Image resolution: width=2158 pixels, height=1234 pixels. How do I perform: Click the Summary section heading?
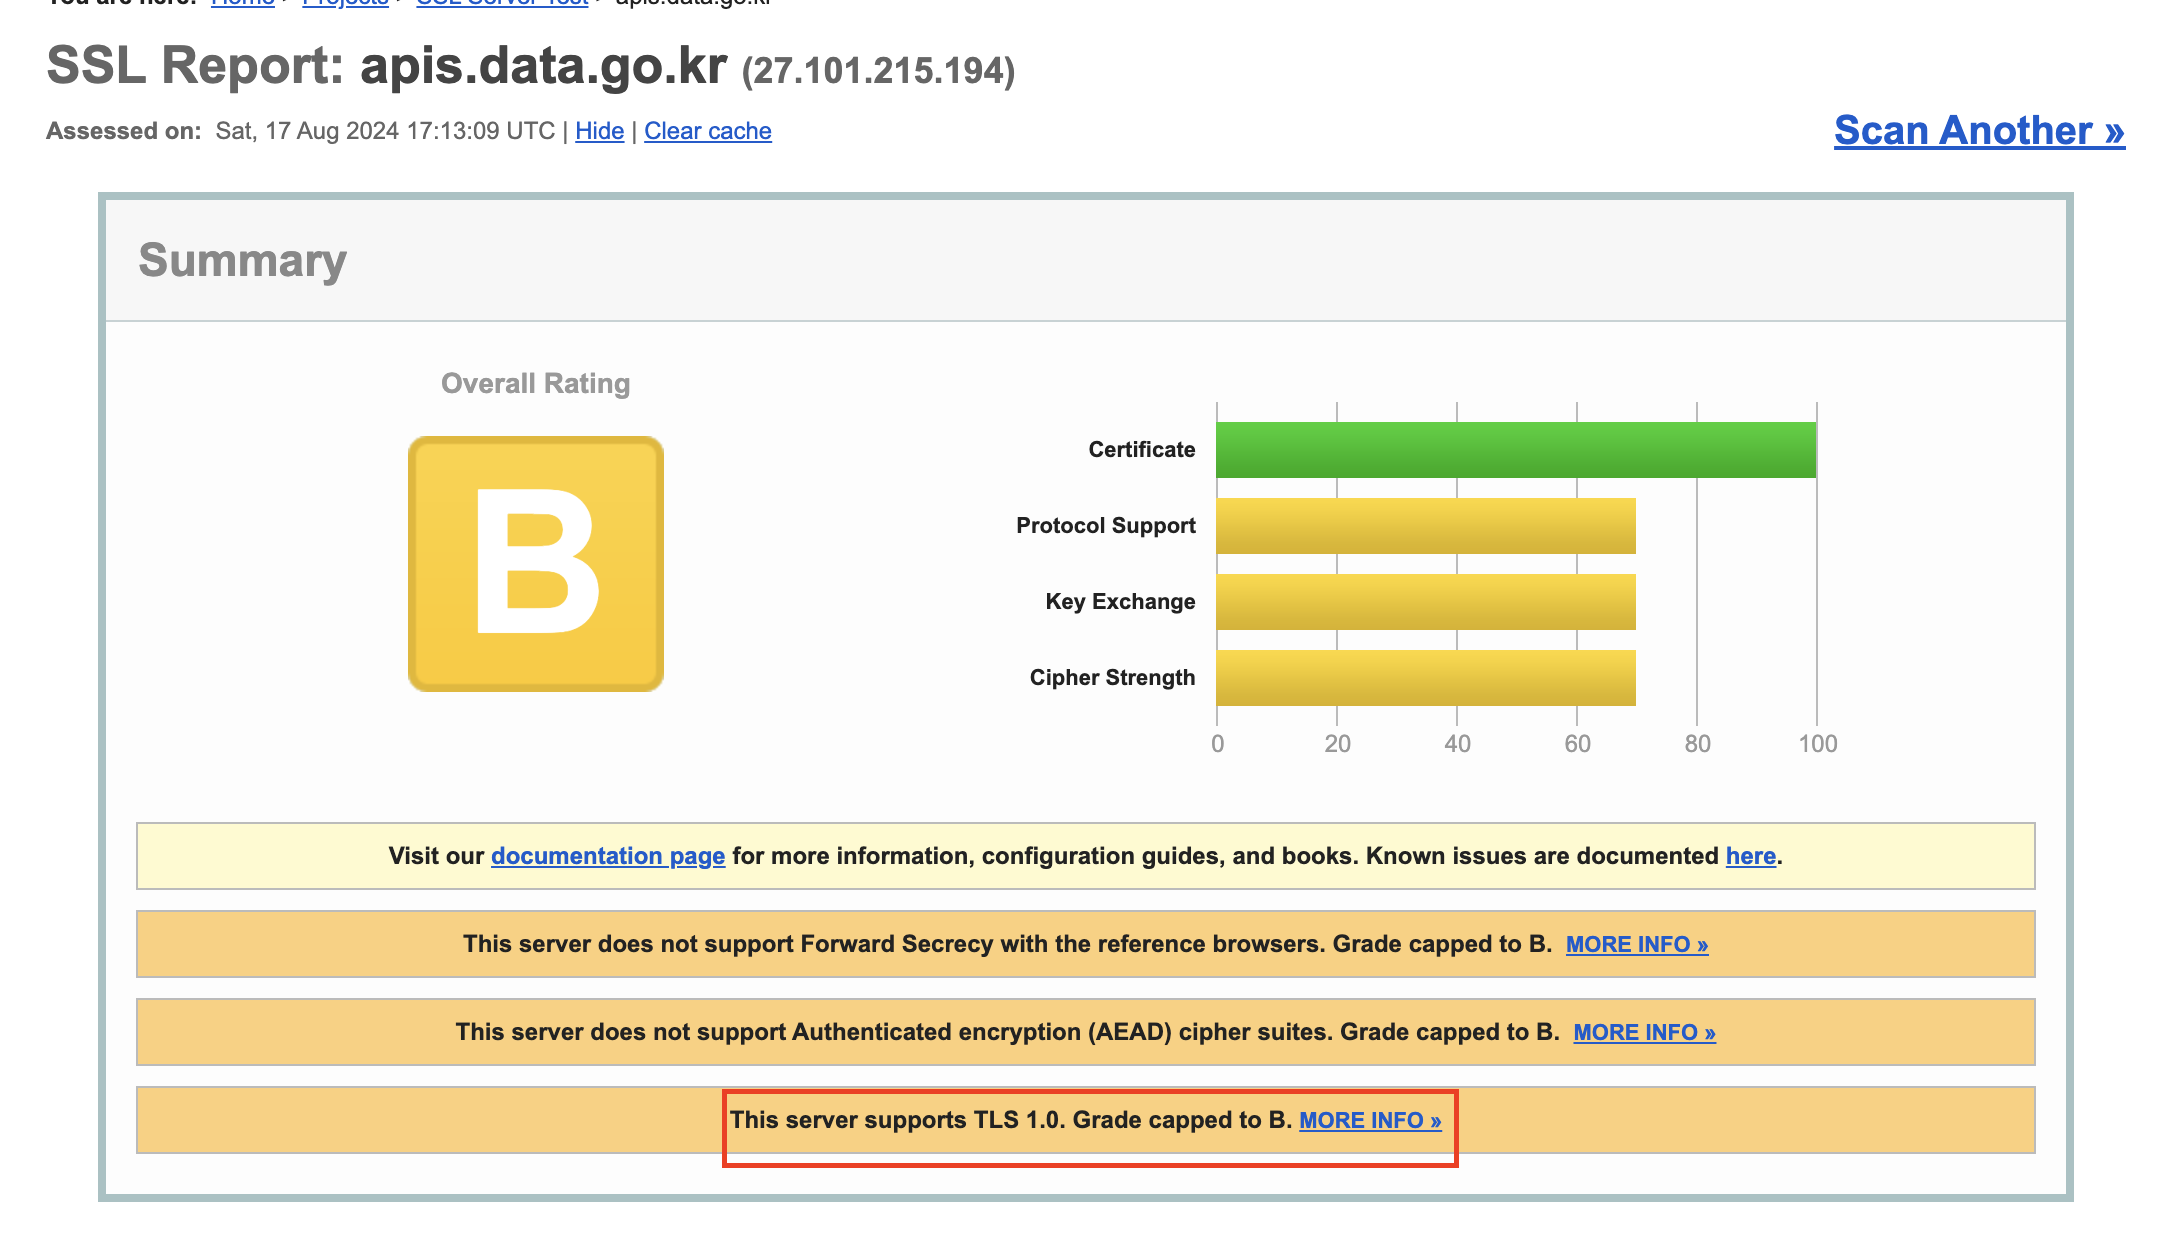click(242, 260)
